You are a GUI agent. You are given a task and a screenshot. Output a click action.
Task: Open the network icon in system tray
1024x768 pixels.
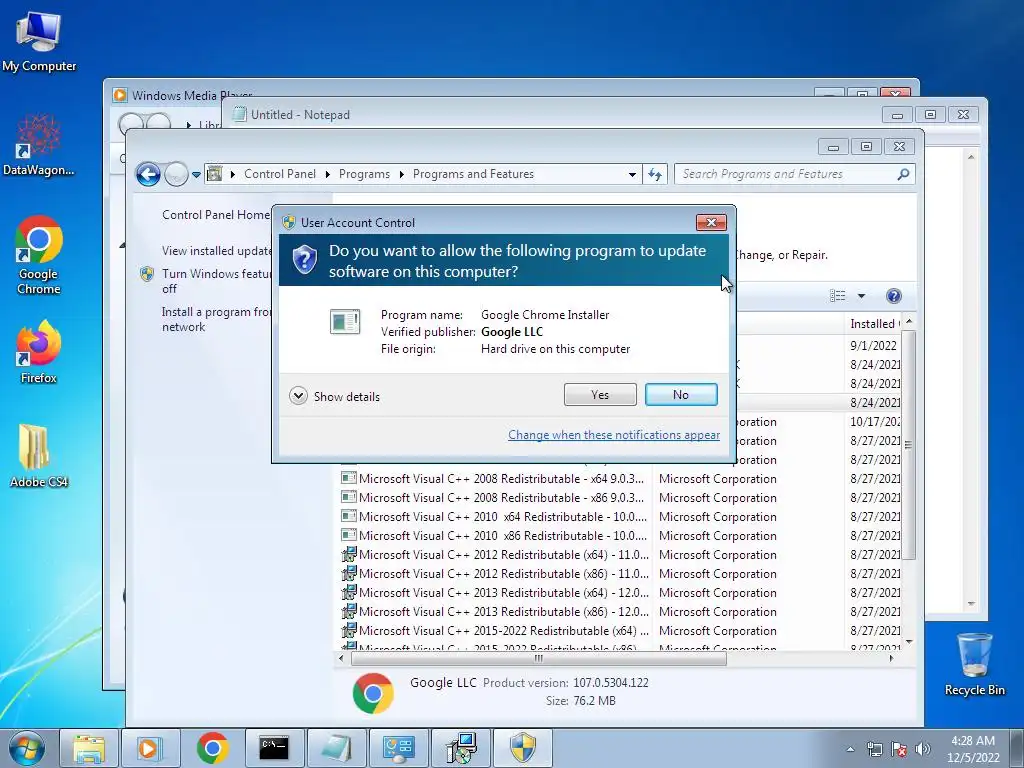coord(874,749)
